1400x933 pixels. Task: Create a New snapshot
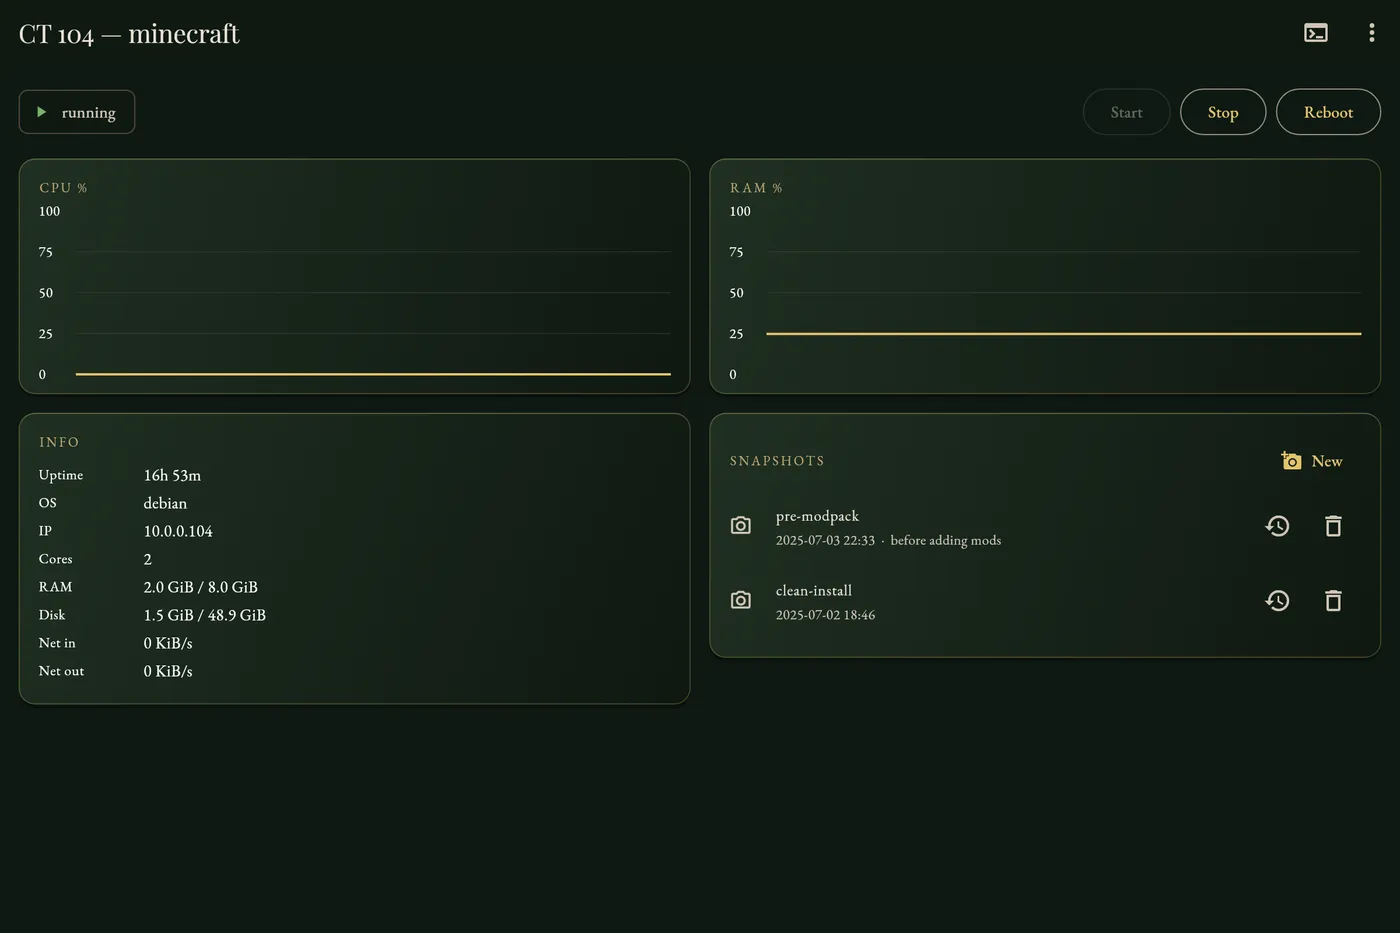[x=1312, y=461]
